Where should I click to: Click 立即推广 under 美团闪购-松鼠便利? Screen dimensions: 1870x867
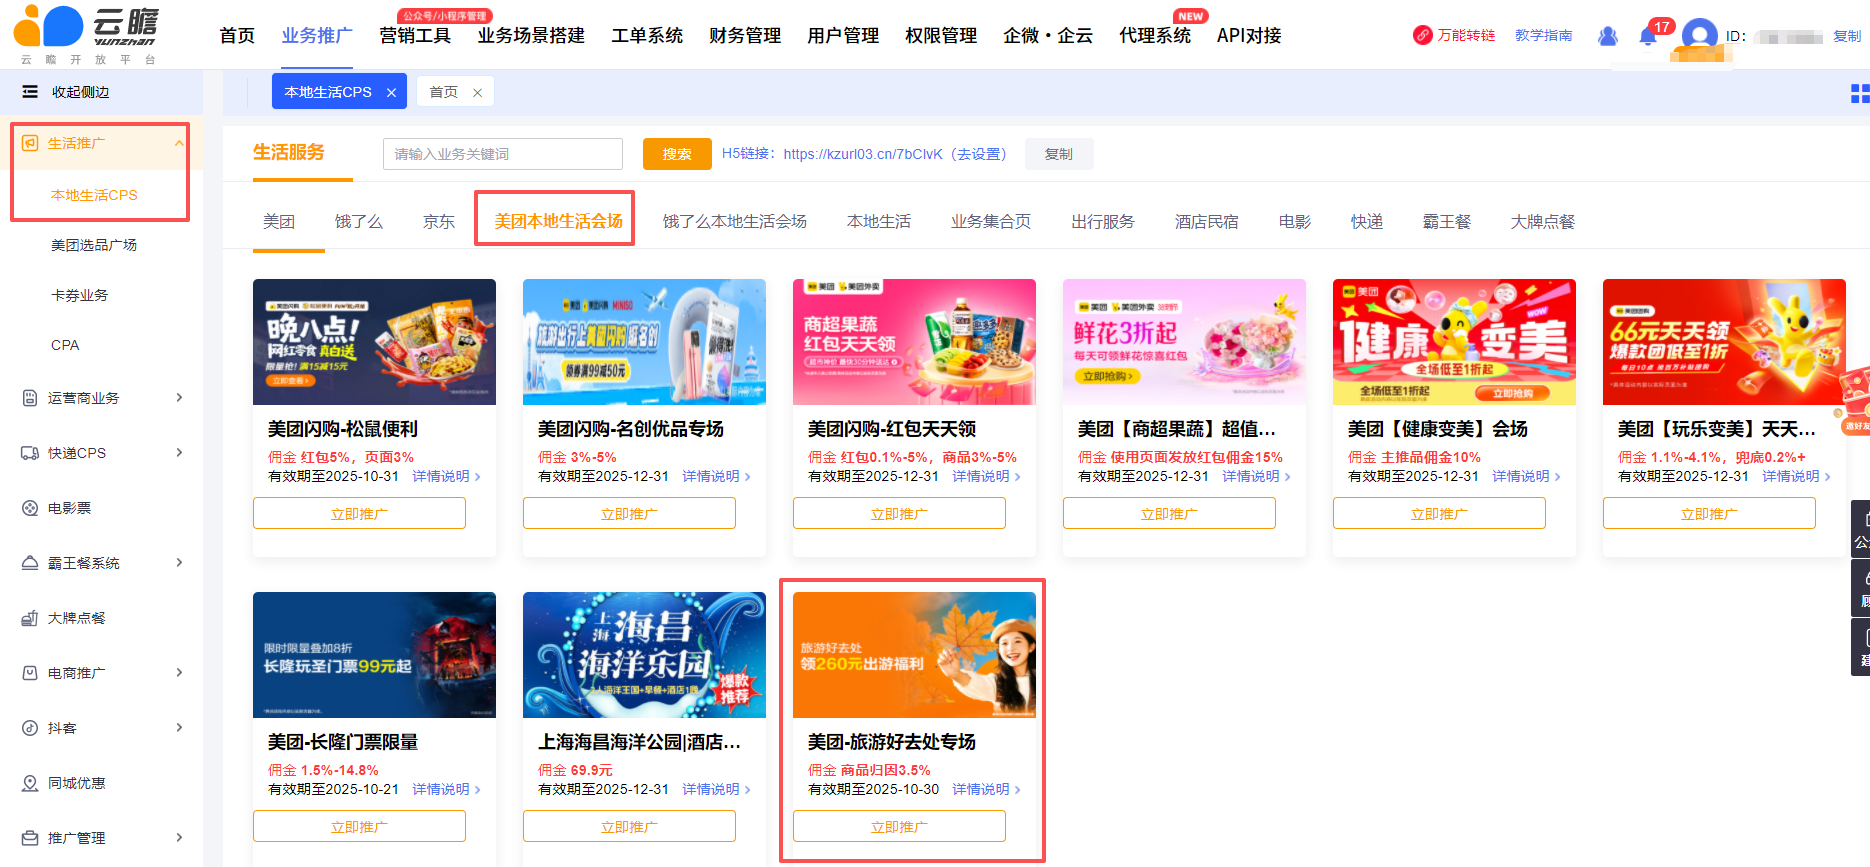click(x=359, y=514)
